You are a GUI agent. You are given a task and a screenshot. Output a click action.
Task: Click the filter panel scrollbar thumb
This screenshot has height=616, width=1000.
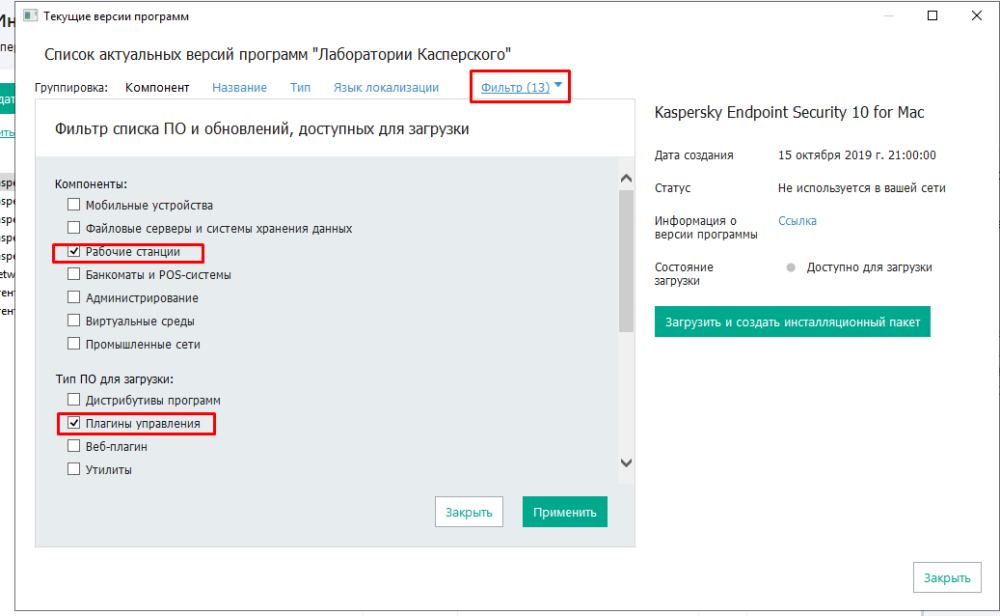pos(626,261)
